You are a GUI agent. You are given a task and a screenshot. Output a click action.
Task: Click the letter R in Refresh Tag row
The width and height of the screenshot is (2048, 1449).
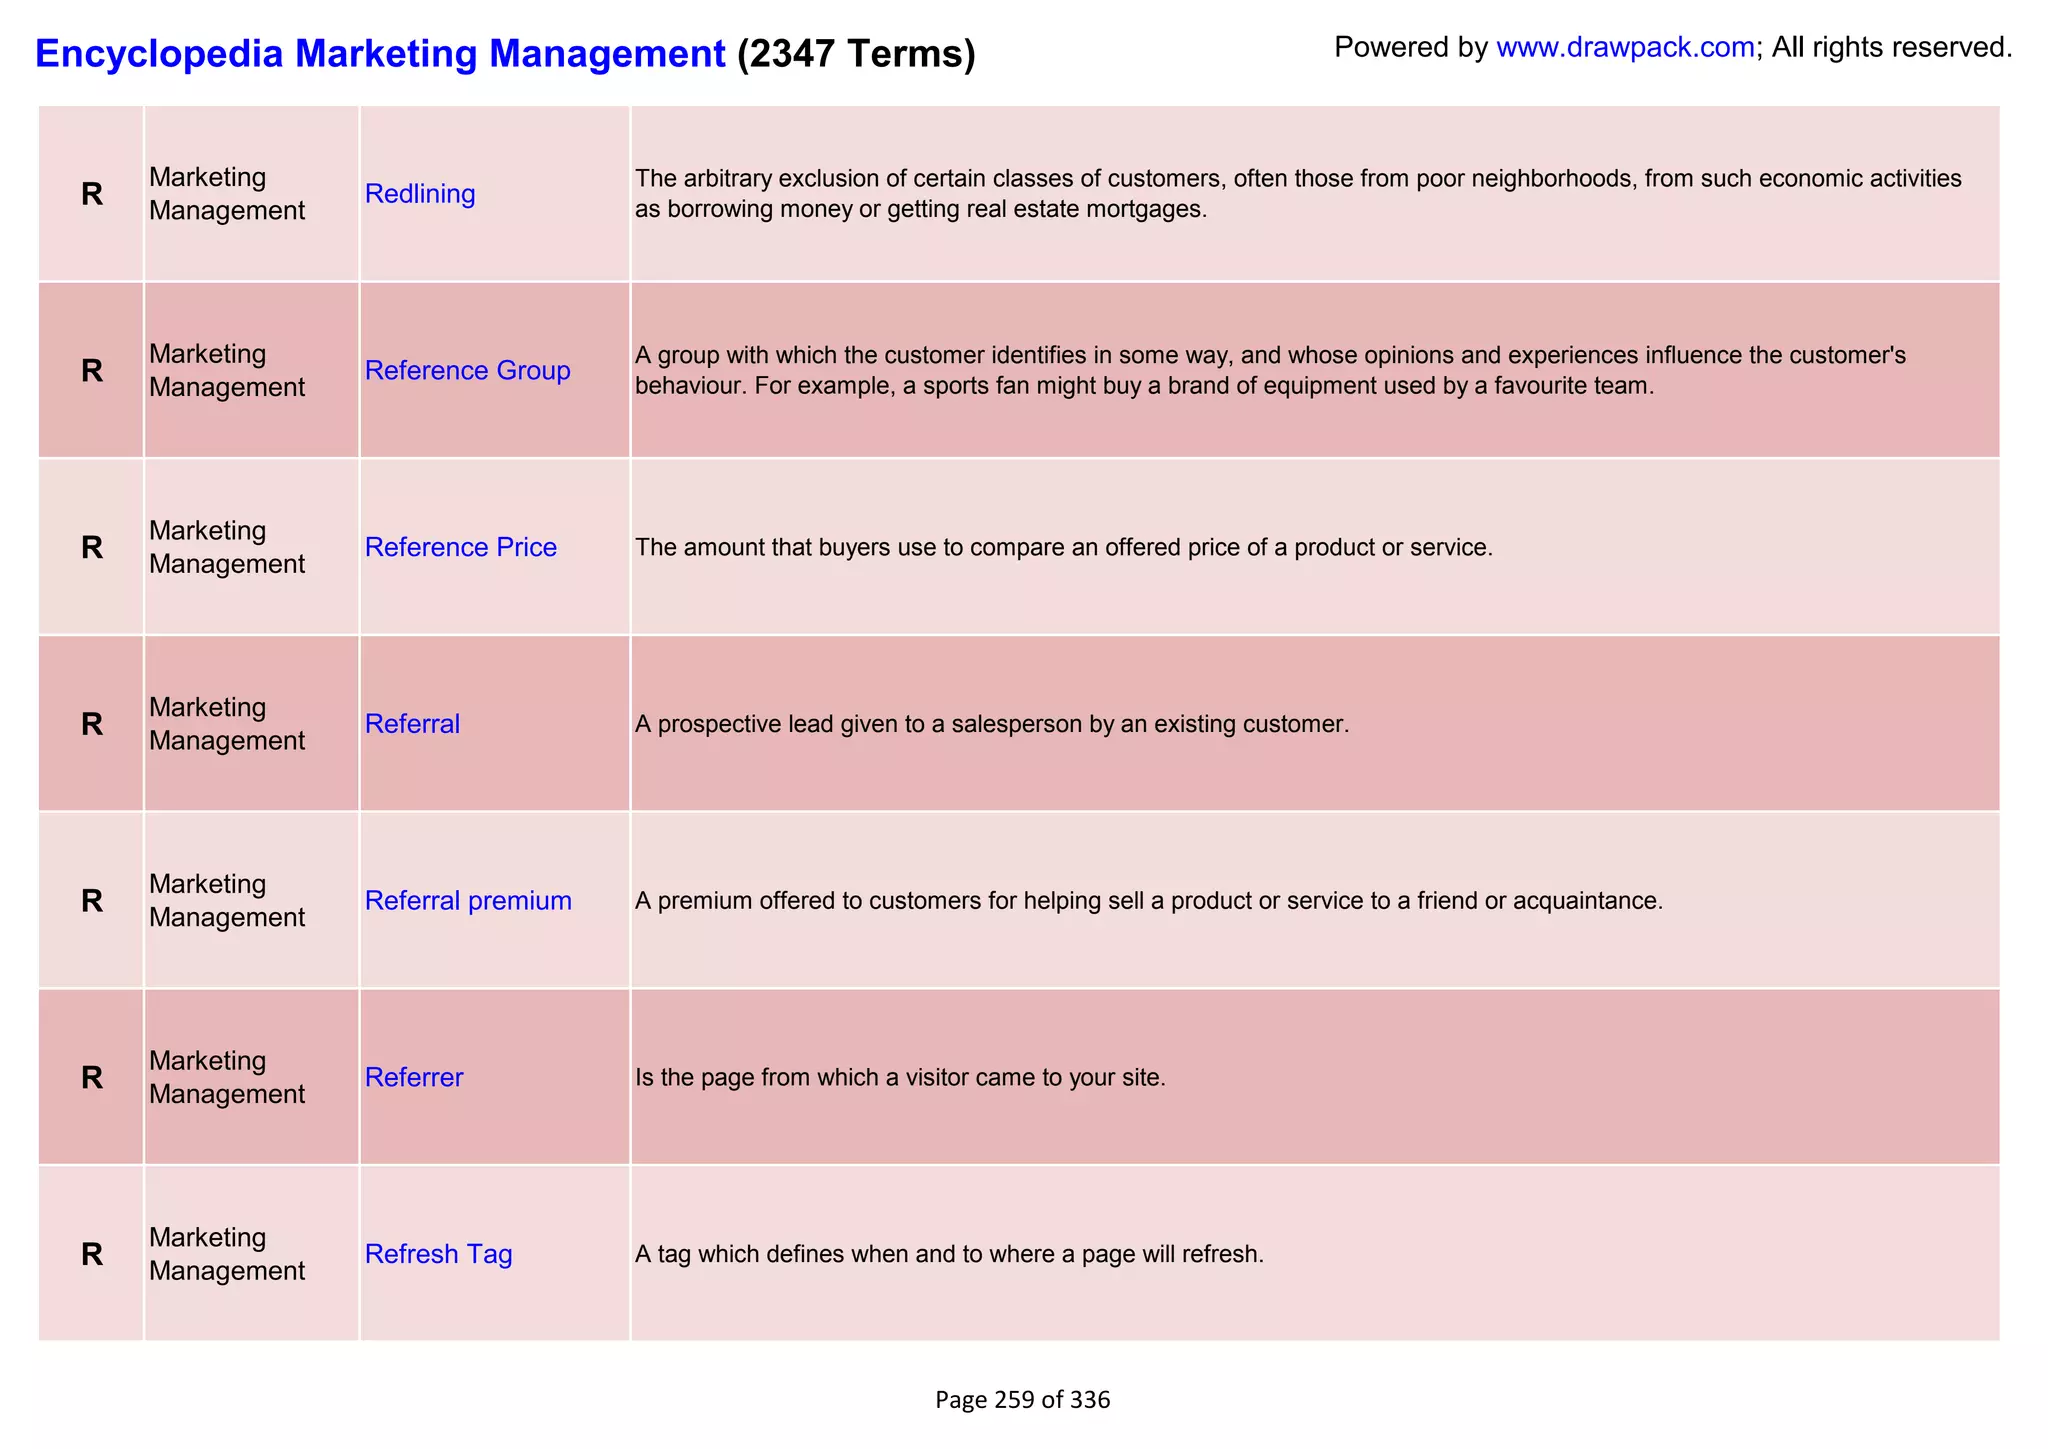tap(92, 1254)
